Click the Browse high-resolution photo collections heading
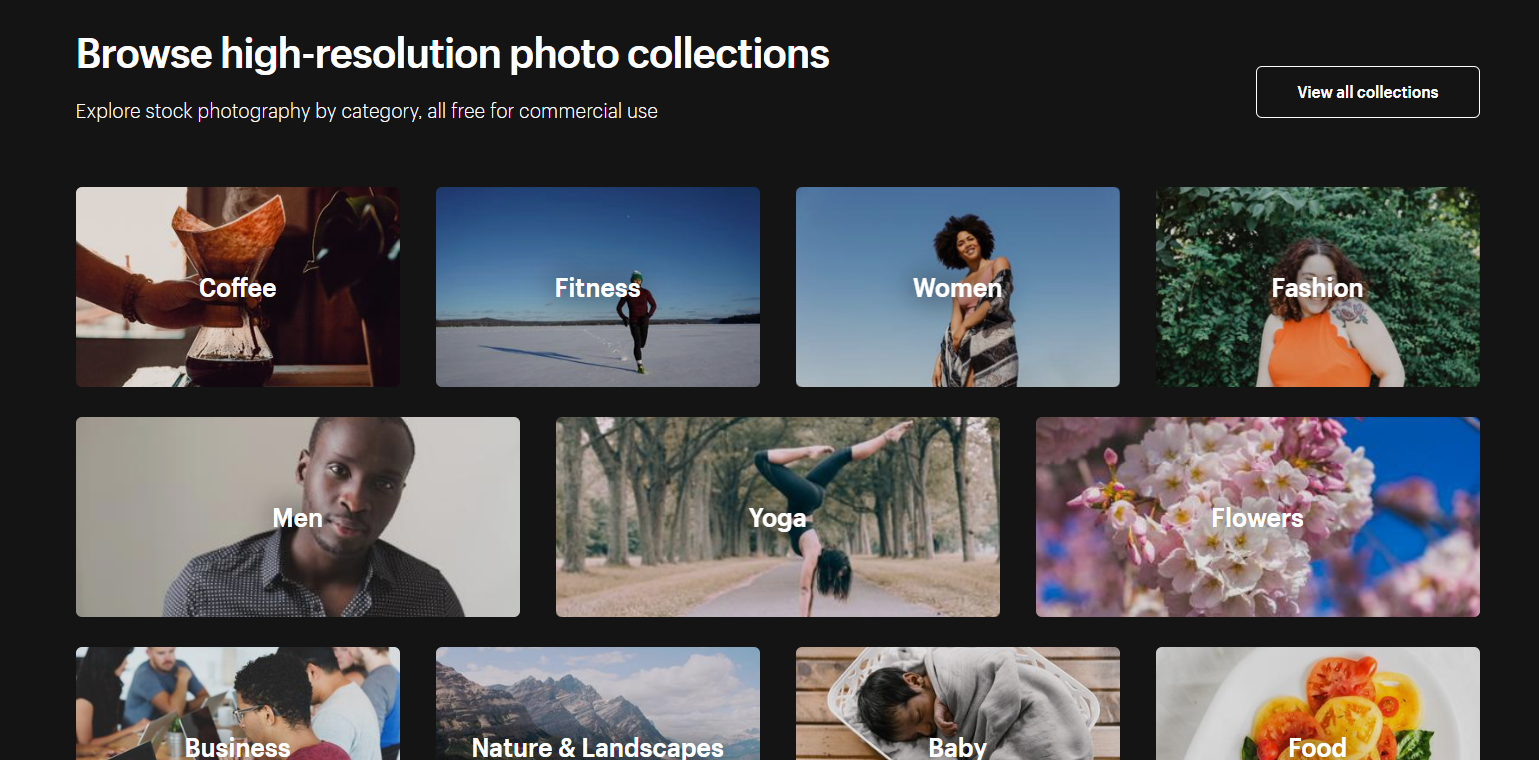This screenshot has height=760, width=1539. coord(453,54)
